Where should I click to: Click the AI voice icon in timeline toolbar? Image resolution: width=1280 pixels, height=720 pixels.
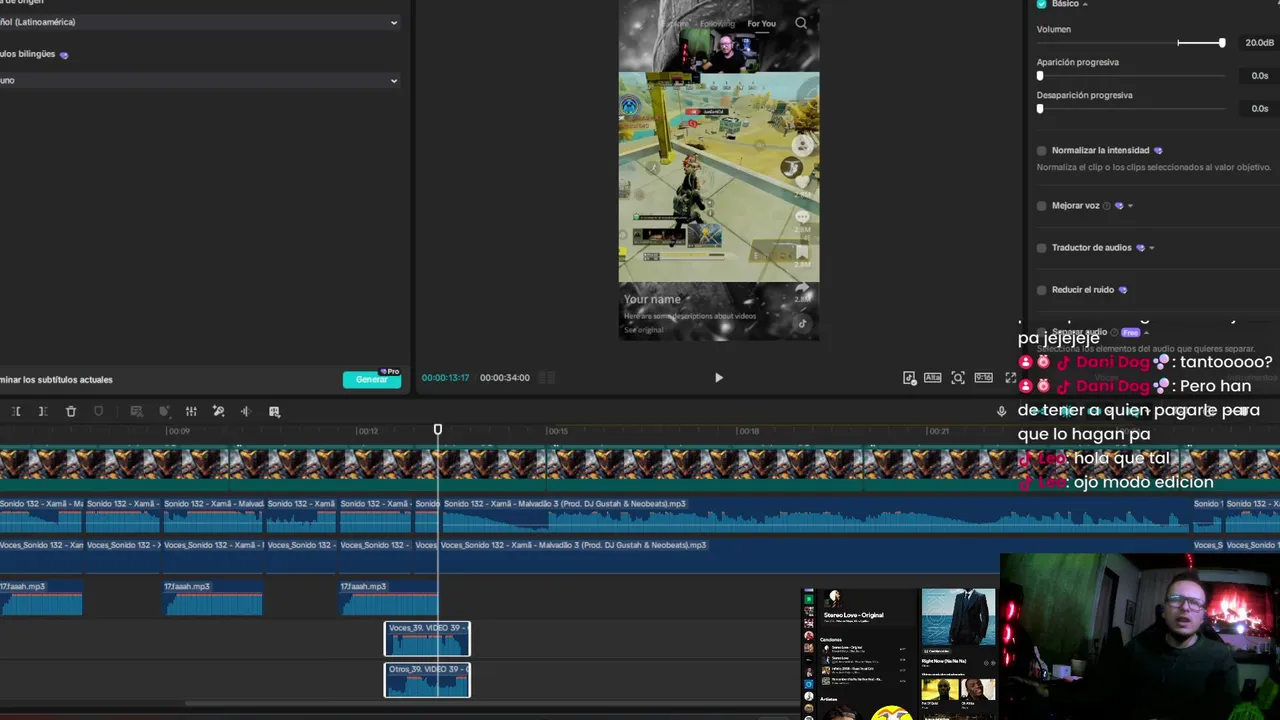[164, 411]
